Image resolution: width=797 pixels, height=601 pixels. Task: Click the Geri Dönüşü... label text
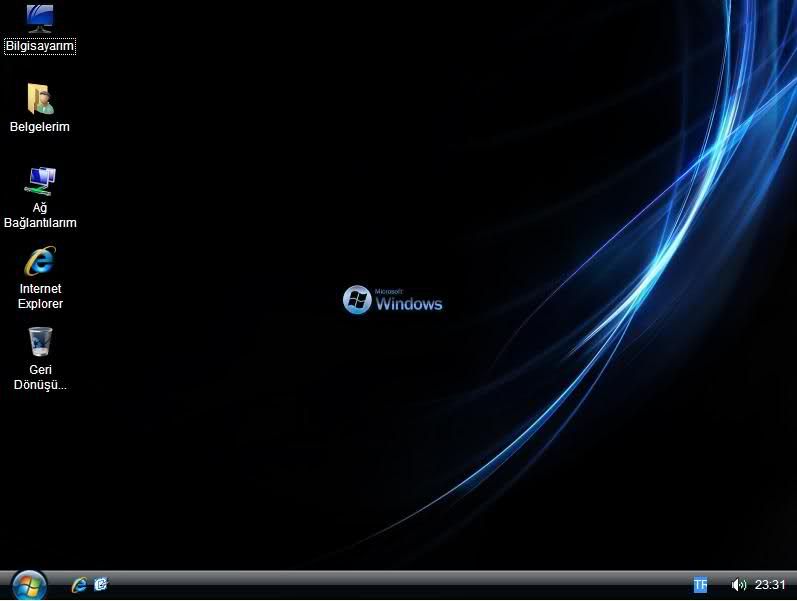coord(40,377)
